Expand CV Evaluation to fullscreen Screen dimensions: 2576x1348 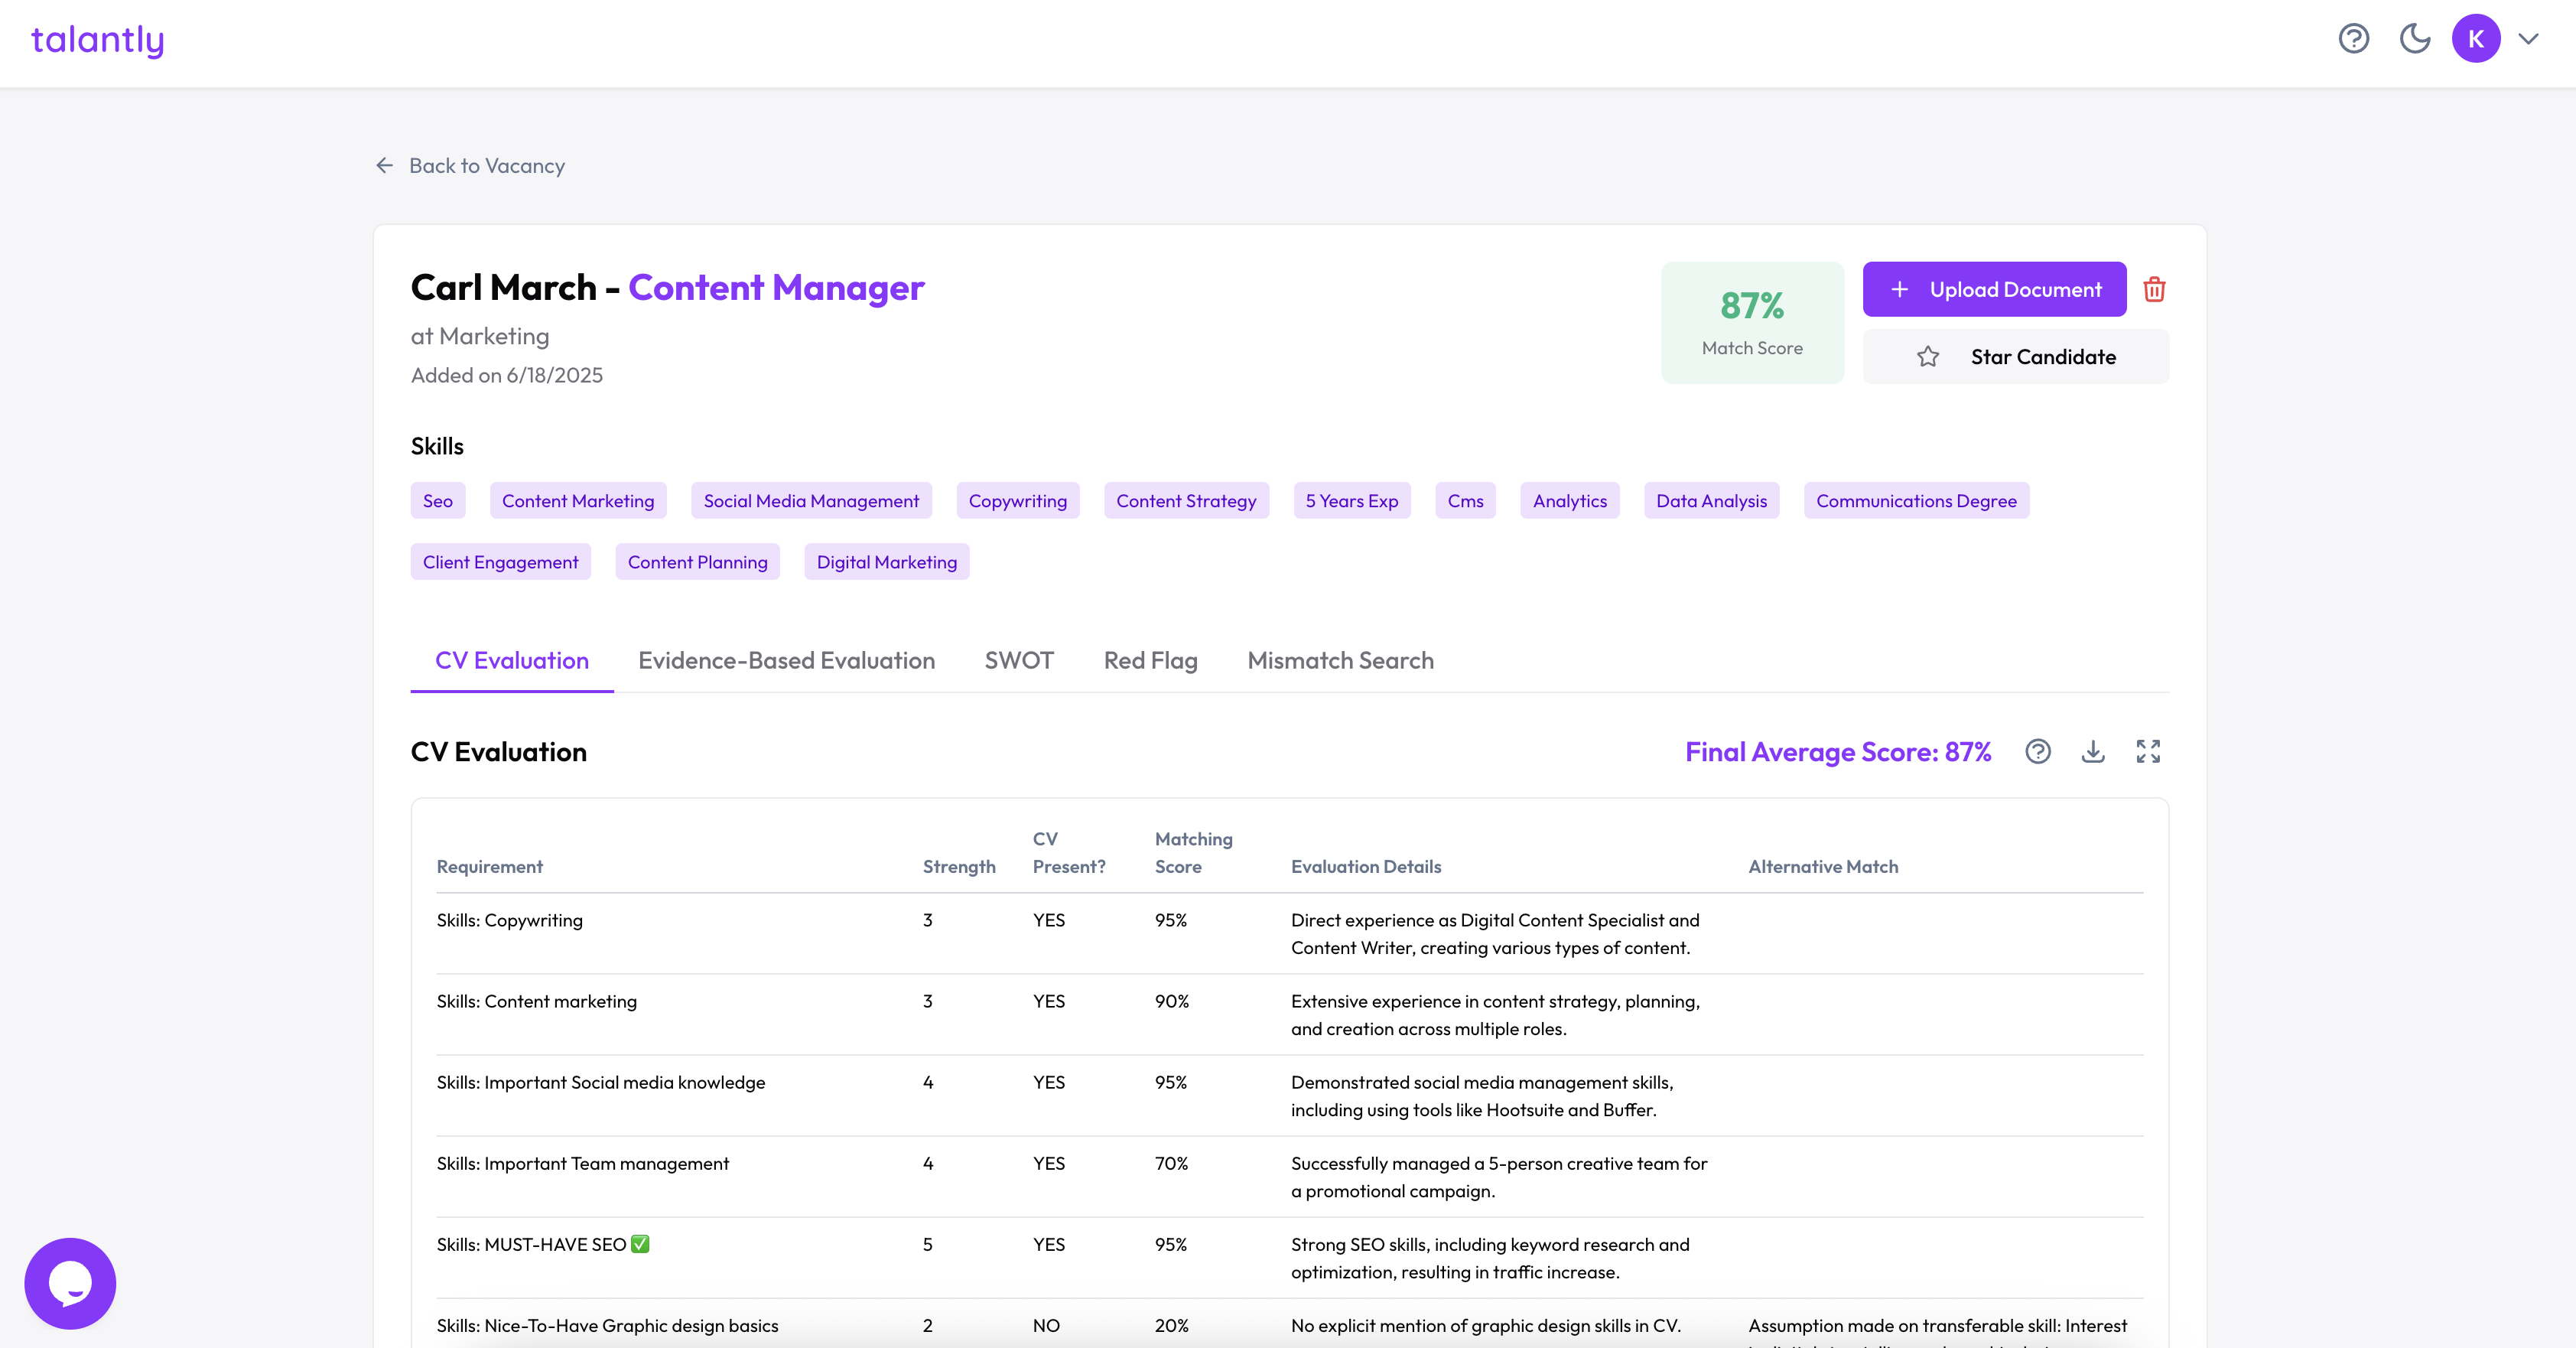pyautogui.click(x=2148, y=751)
